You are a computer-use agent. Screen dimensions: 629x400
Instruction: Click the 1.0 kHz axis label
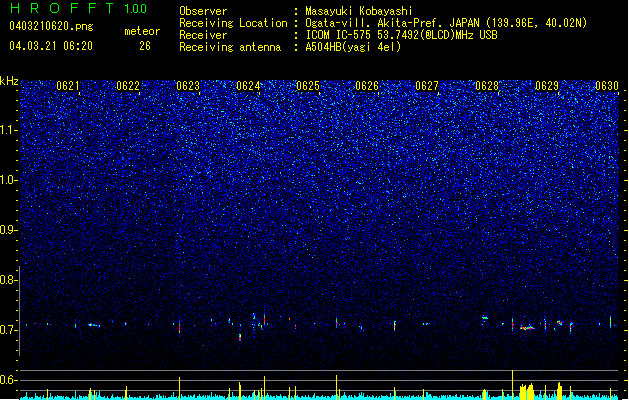[x=9, y=180]
